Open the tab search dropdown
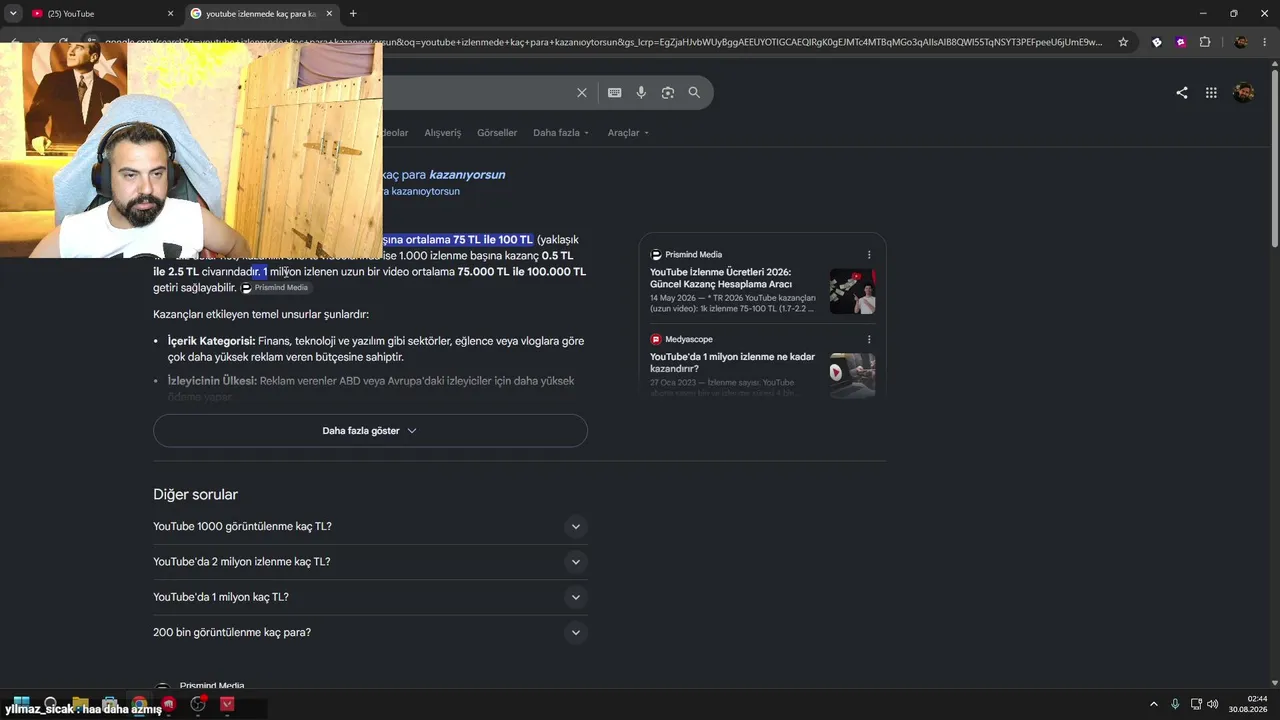This screenshot has height=720, width=1280. coord(13,14)
